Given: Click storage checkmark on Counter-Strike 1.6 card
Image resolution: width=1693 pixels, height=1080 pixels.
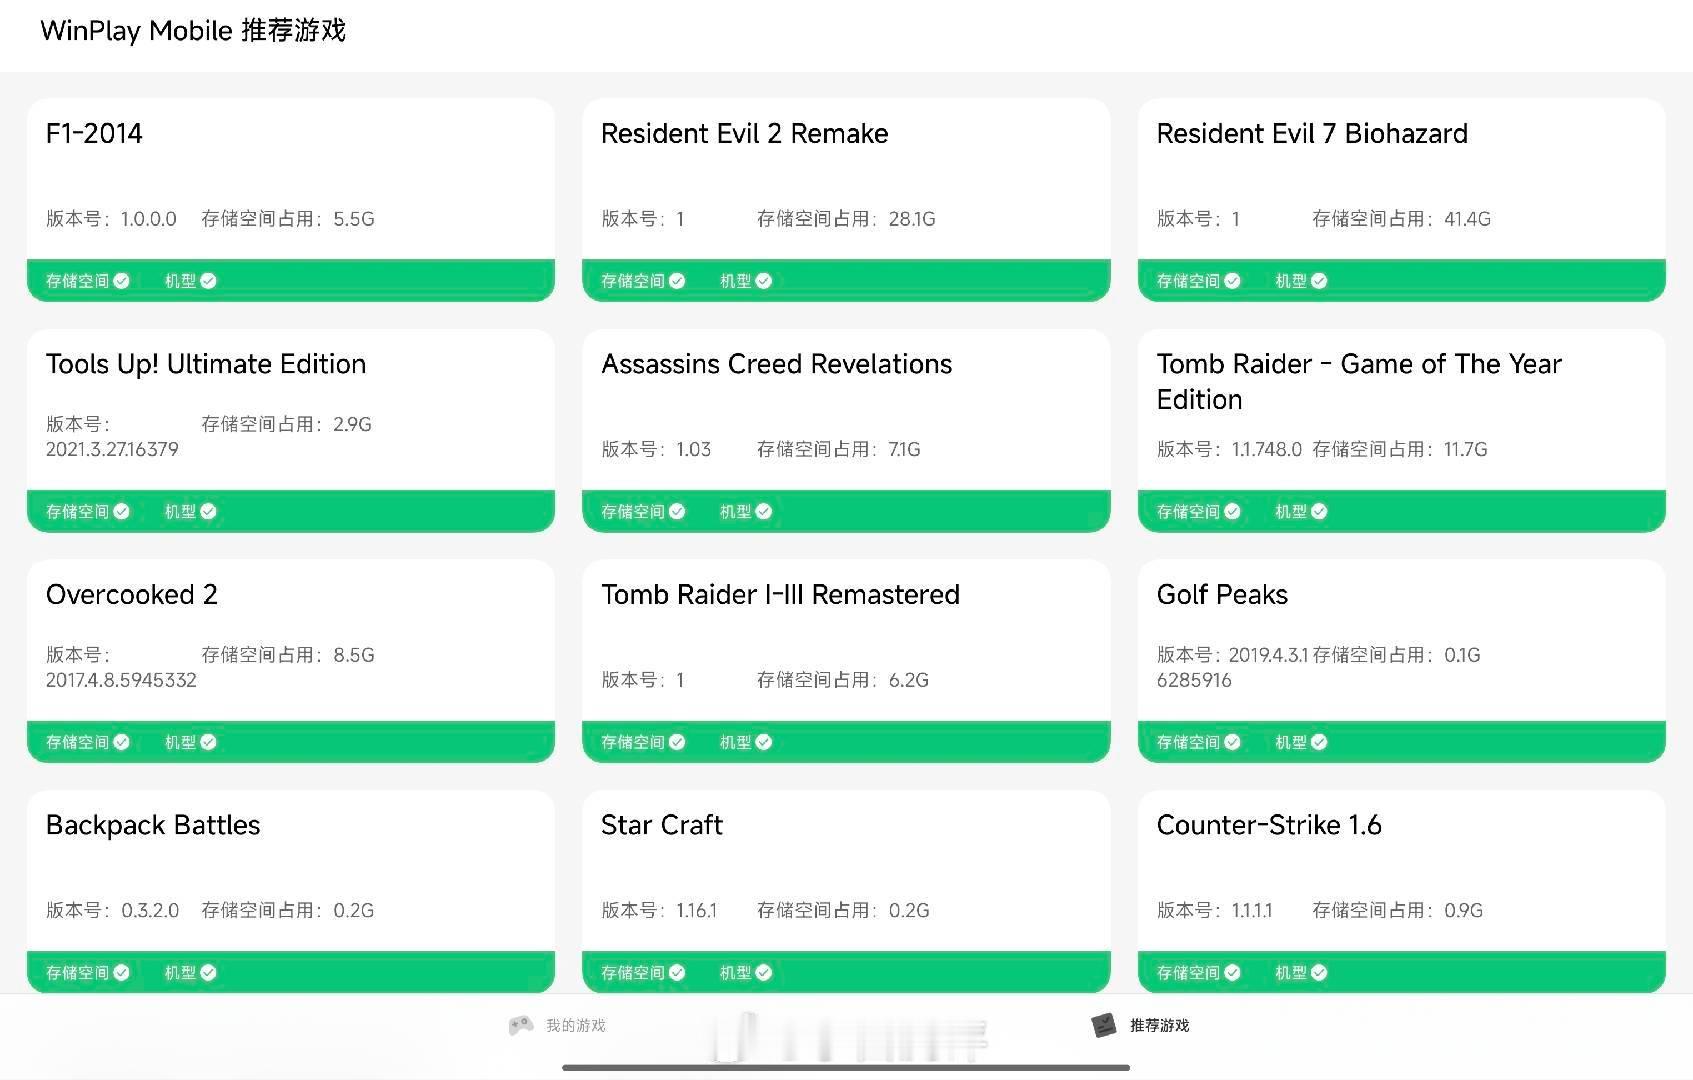Looking at the screenshot, I should (1232, 972).
